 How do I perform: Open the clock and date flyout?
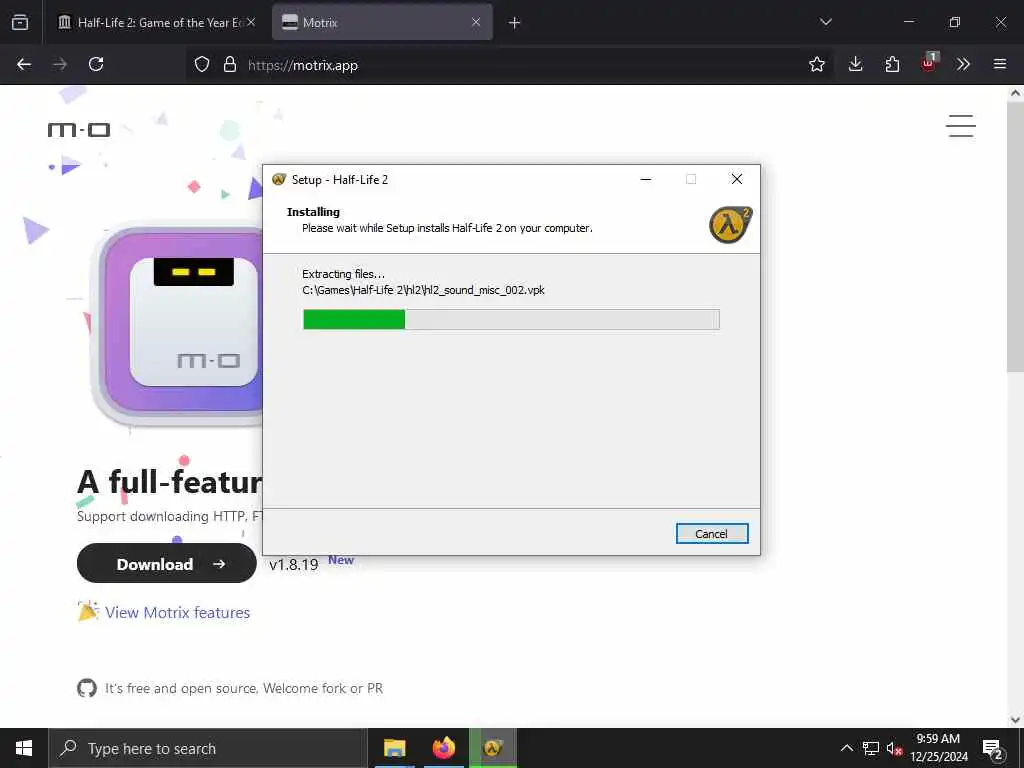pos(938,748)
